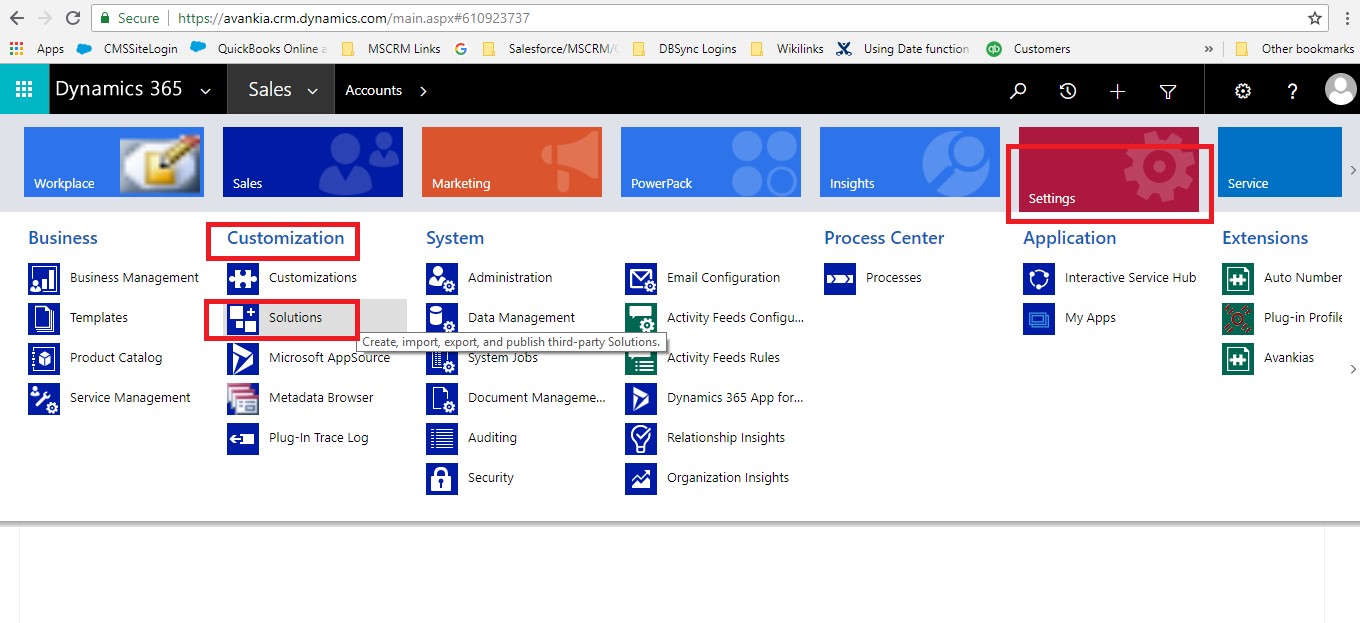Open Solutions under Customization
1360x623 pixels.
pyautogui.click(x=294, y=318)
